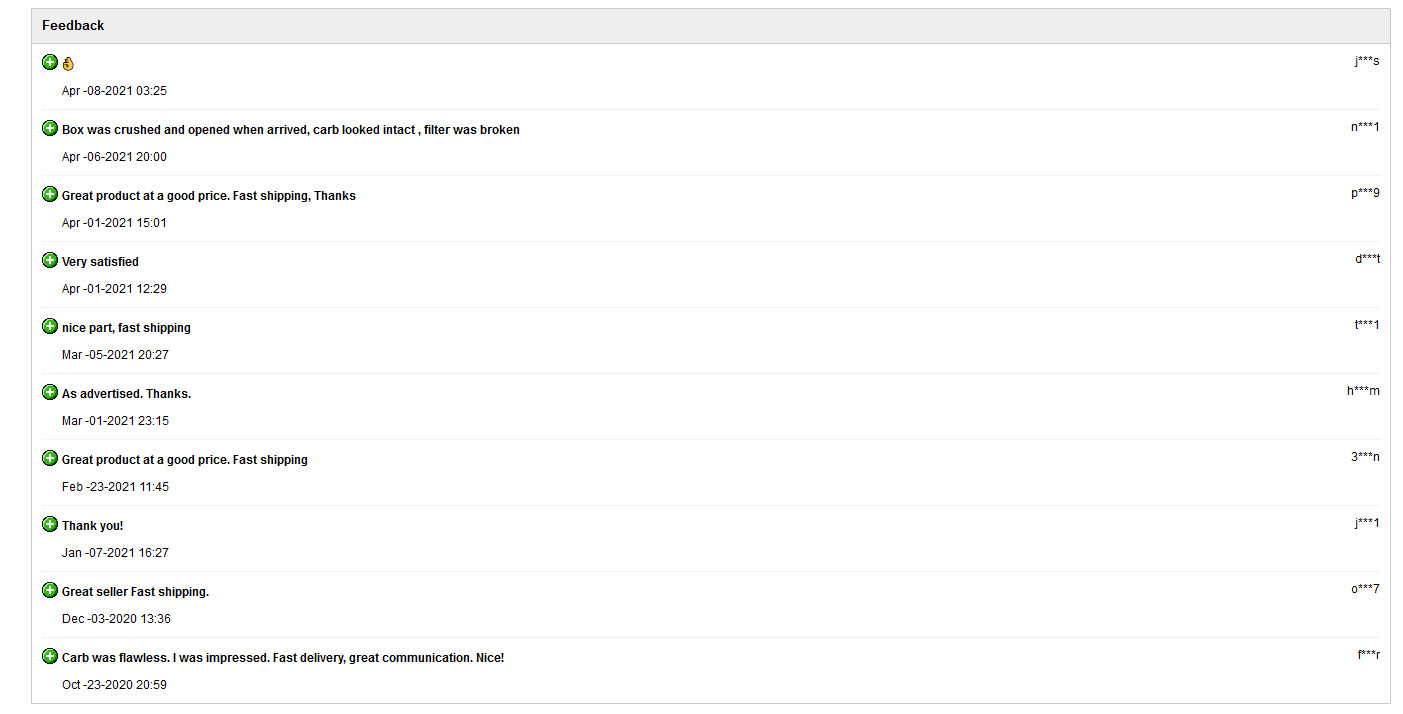This screenshot has height=714, width=1403.
Task: Click the comment 'nice part, fast shipping'
Action: [126, 328]
